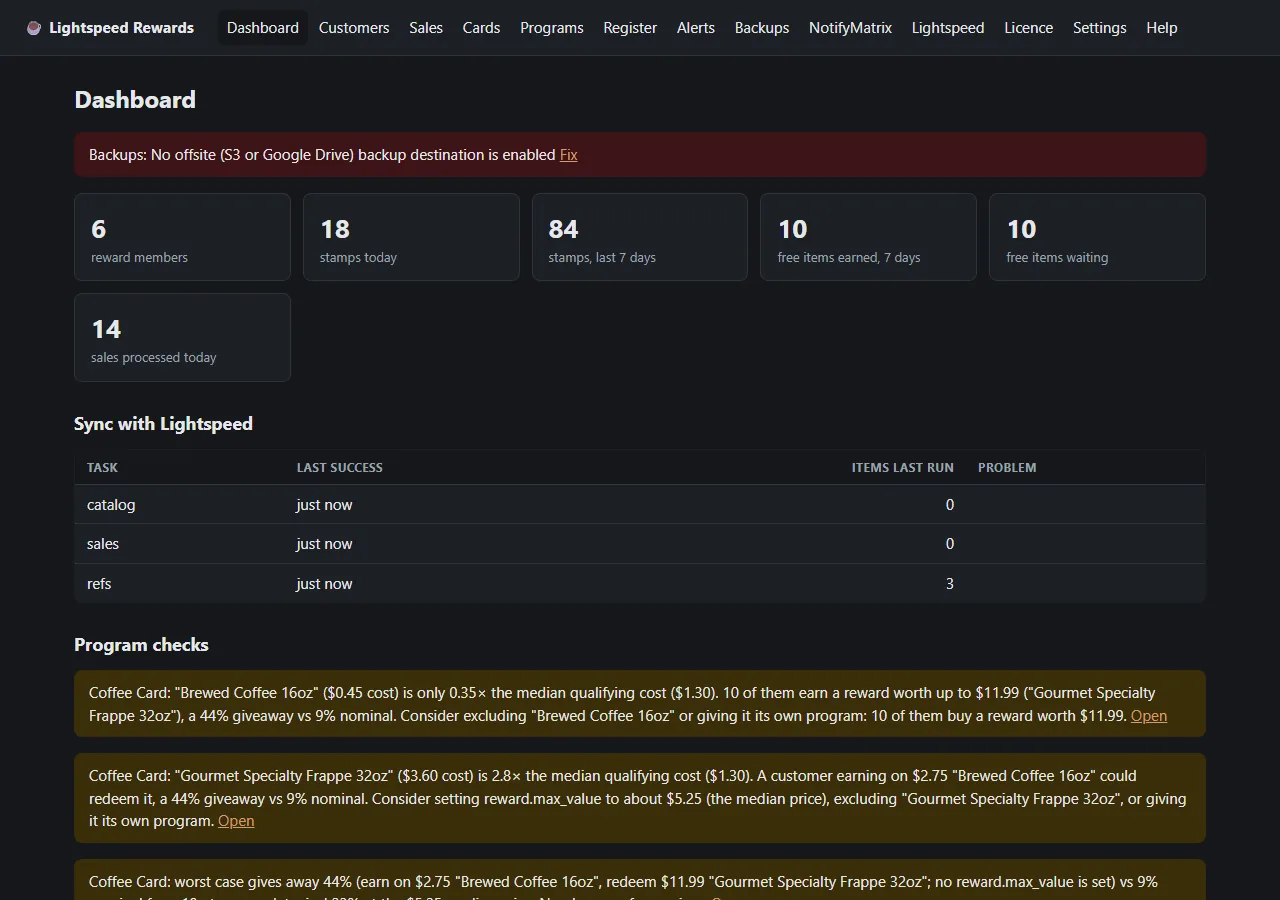Click the LAST SUCCESS column header
1280x900 pixels.
click(340, 468)
